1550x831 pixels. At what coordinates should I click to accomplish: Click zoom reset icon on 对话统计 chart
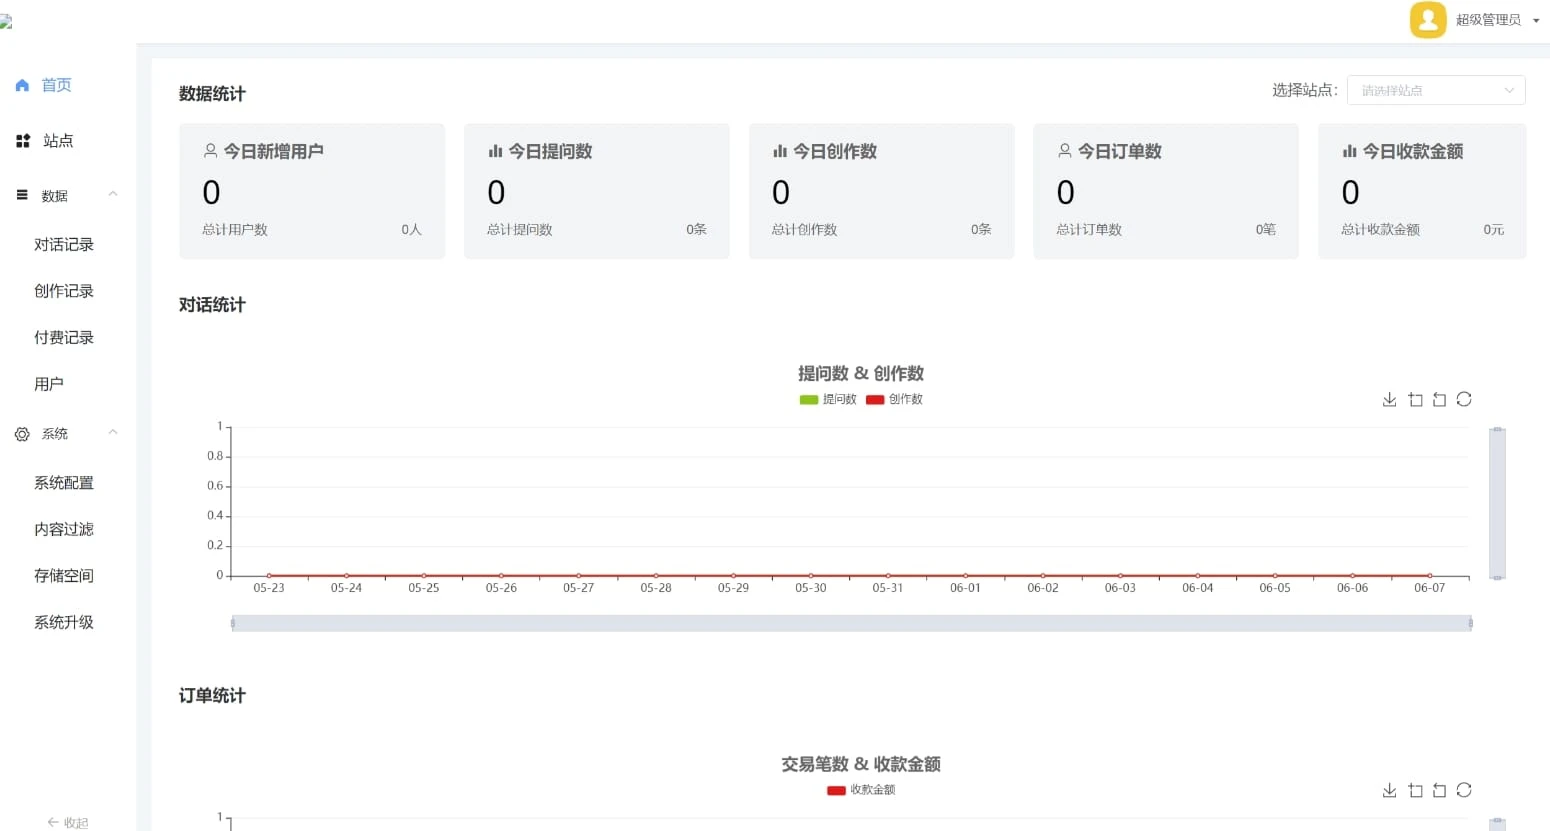(1439, 400)
